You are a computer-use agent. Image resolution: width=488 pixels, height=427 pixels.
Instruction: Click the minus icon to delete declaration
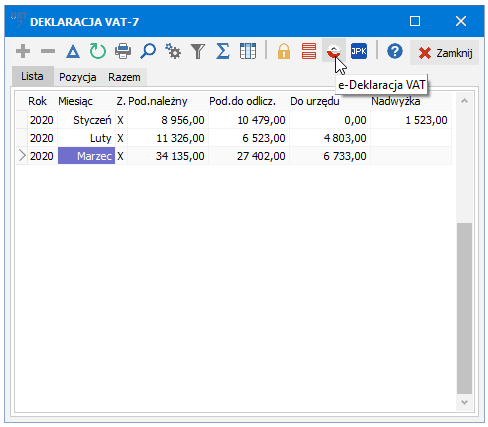(48, 51)
